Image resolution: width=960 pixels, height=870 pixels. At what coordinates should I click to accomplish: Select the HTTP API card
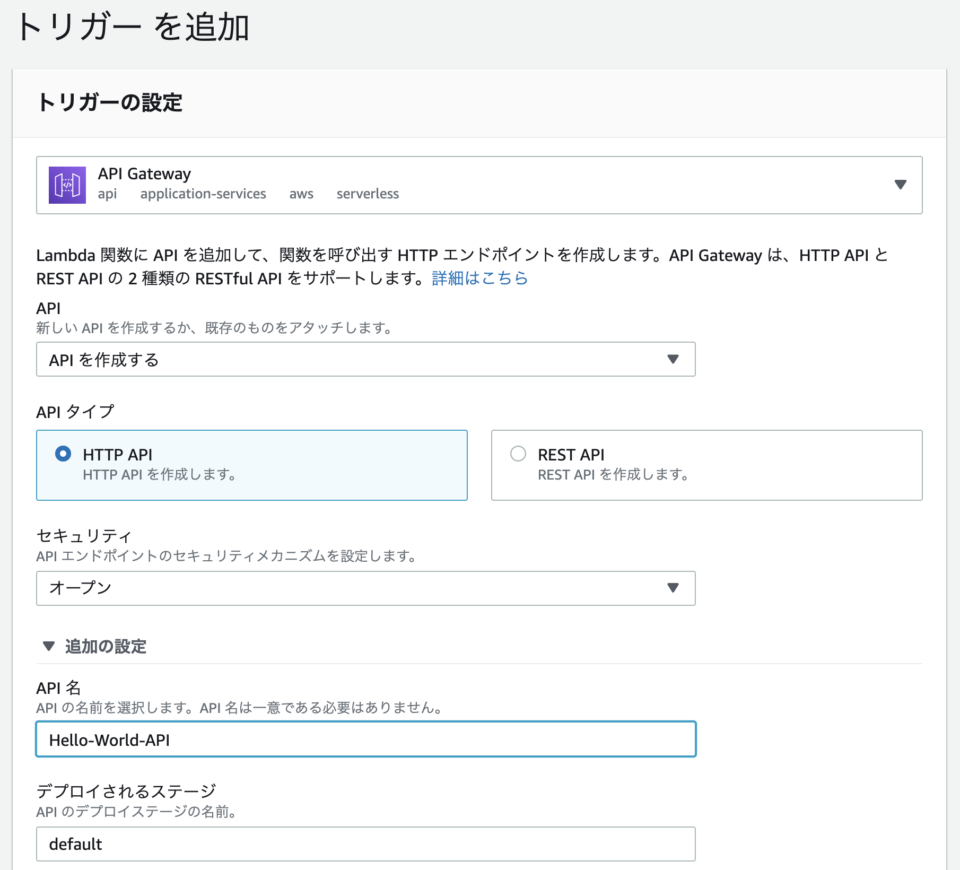click(x=252, y=464)
